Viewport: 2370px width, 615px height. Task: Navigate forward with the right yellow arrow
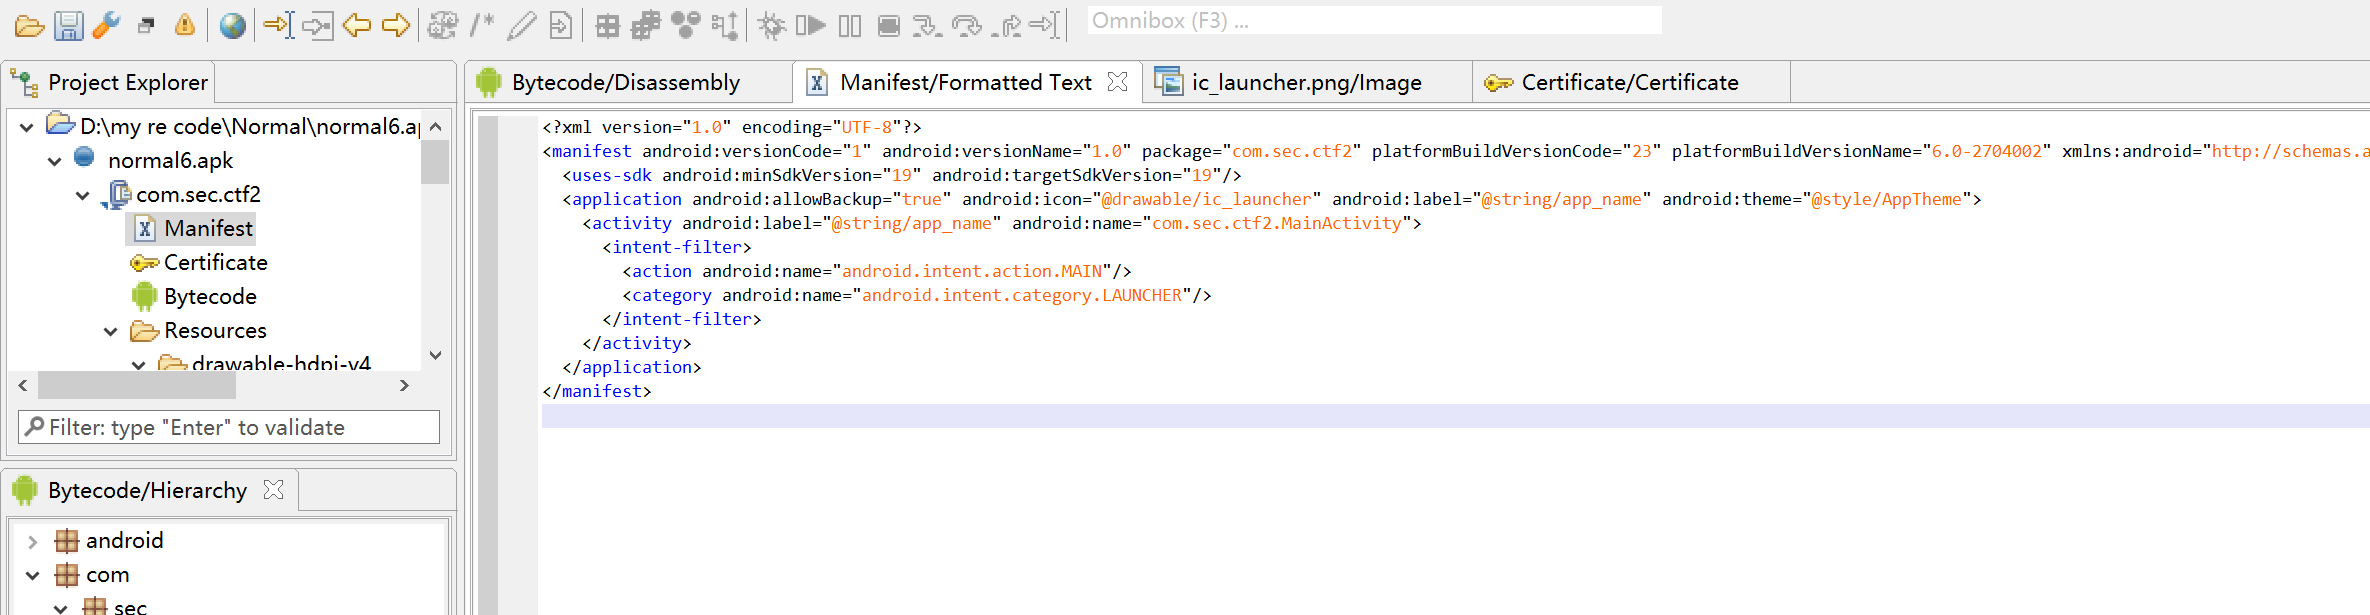tap(396, 25)
